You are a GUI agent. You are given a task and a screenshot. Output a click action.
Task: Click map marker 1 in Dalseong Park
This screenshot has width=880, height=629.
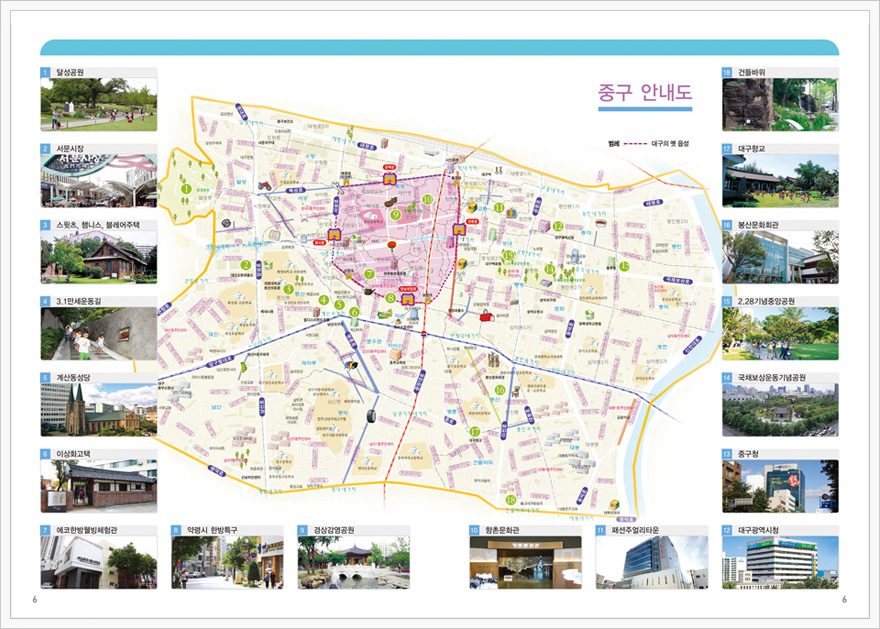(186, 190)
